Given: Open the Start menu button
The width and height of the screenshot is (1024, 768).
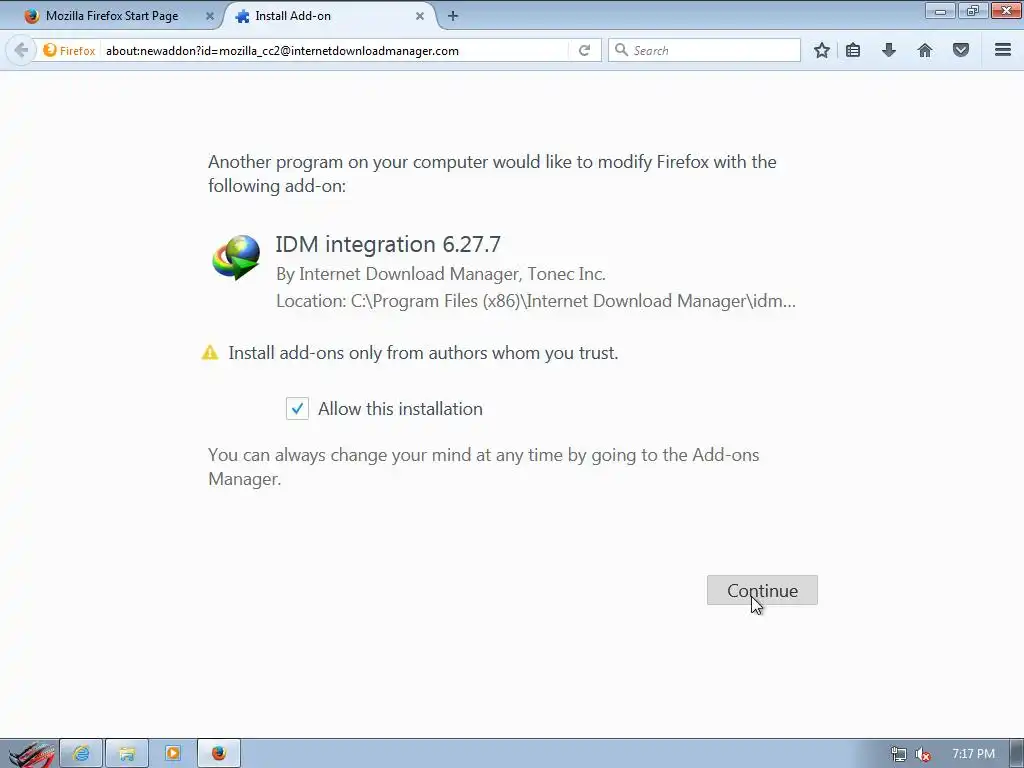Looking at the screenshot, I should tap(29, 754).
